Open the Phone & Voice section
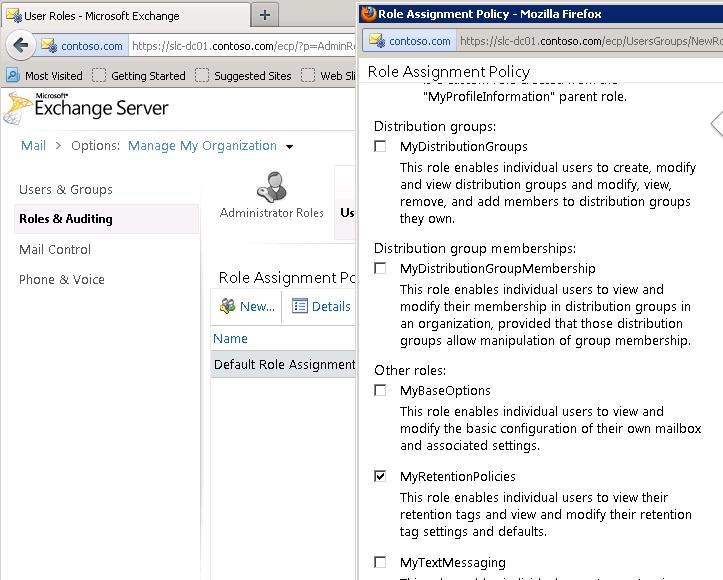The height and width of the screenshot is (580, 723). pyautogui.click(x=61, y=279)
